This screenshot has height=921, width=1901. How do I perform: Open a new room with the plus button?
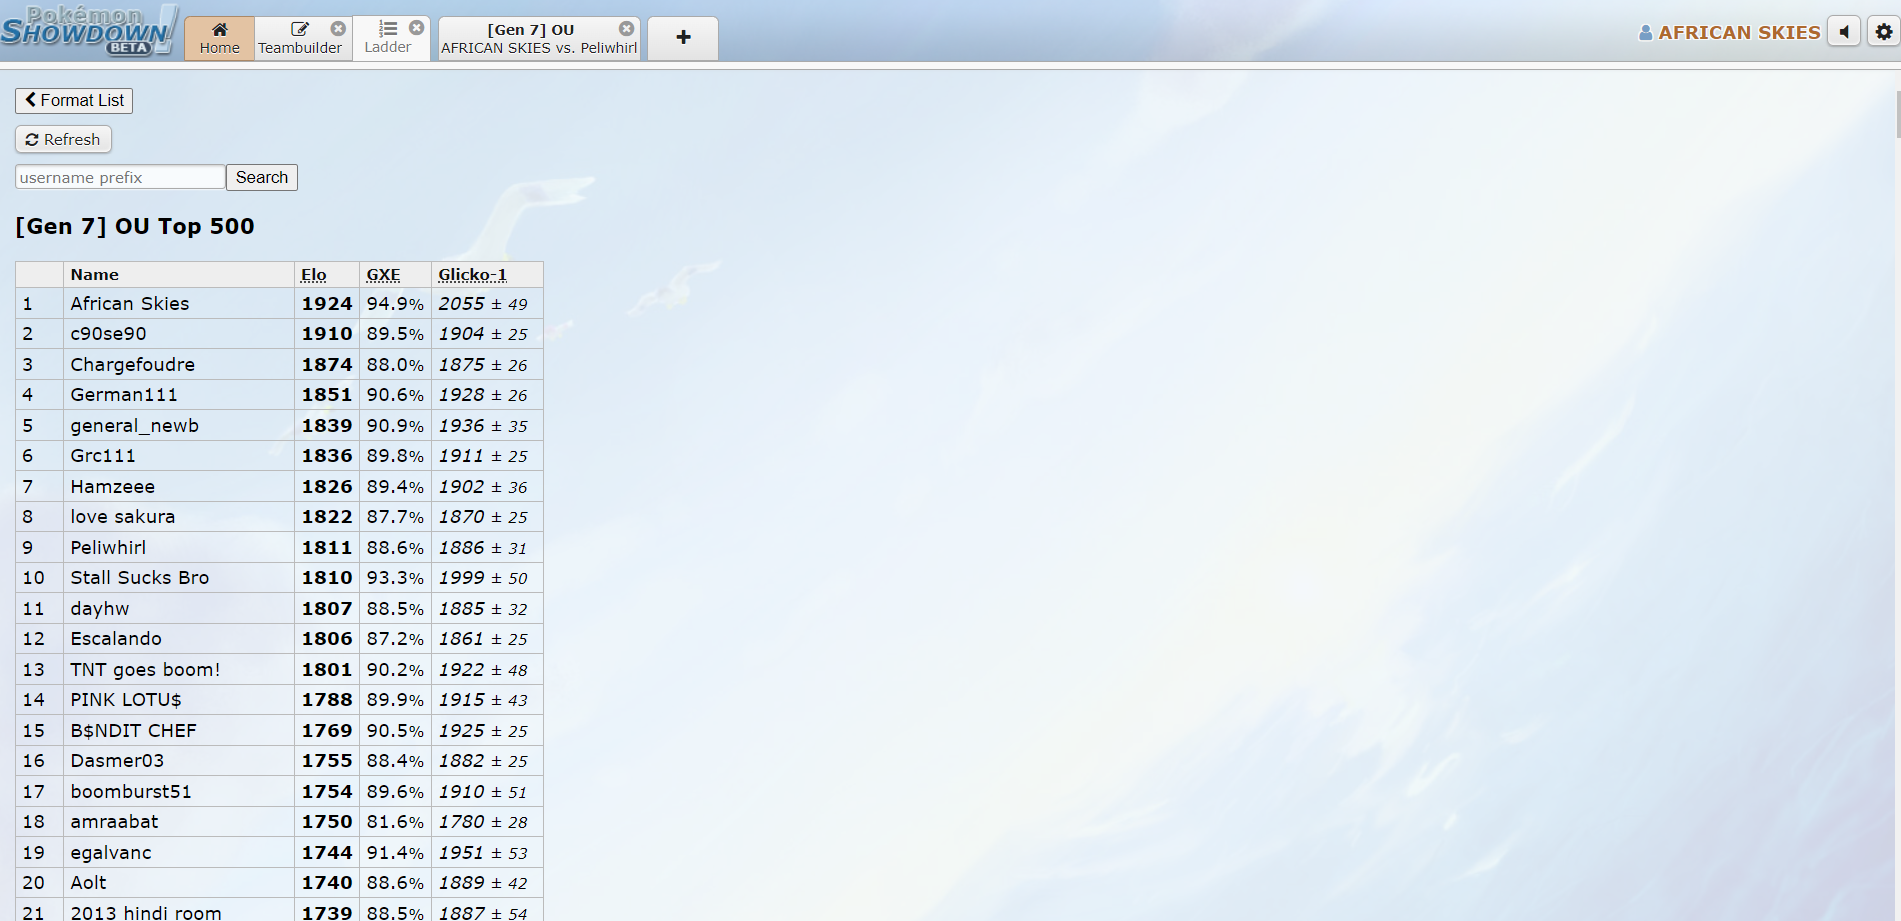(683, 38)
